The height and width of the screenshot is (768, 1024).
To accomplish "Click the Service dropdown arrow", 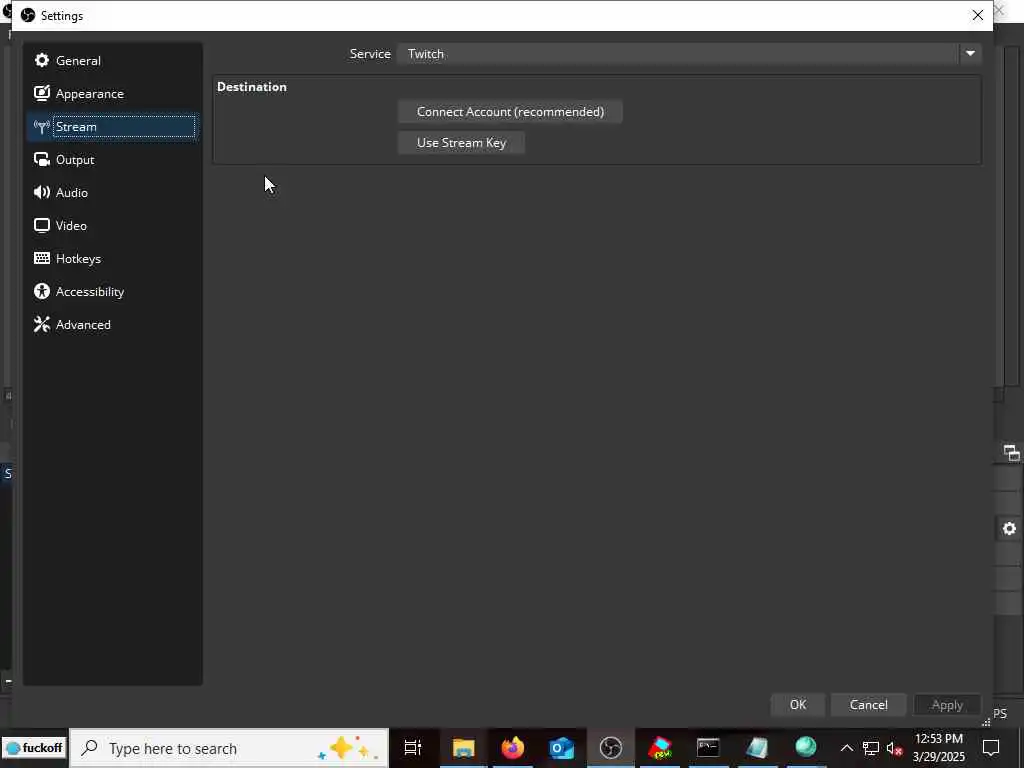I will pyautogui.click(x=970, y=54).
